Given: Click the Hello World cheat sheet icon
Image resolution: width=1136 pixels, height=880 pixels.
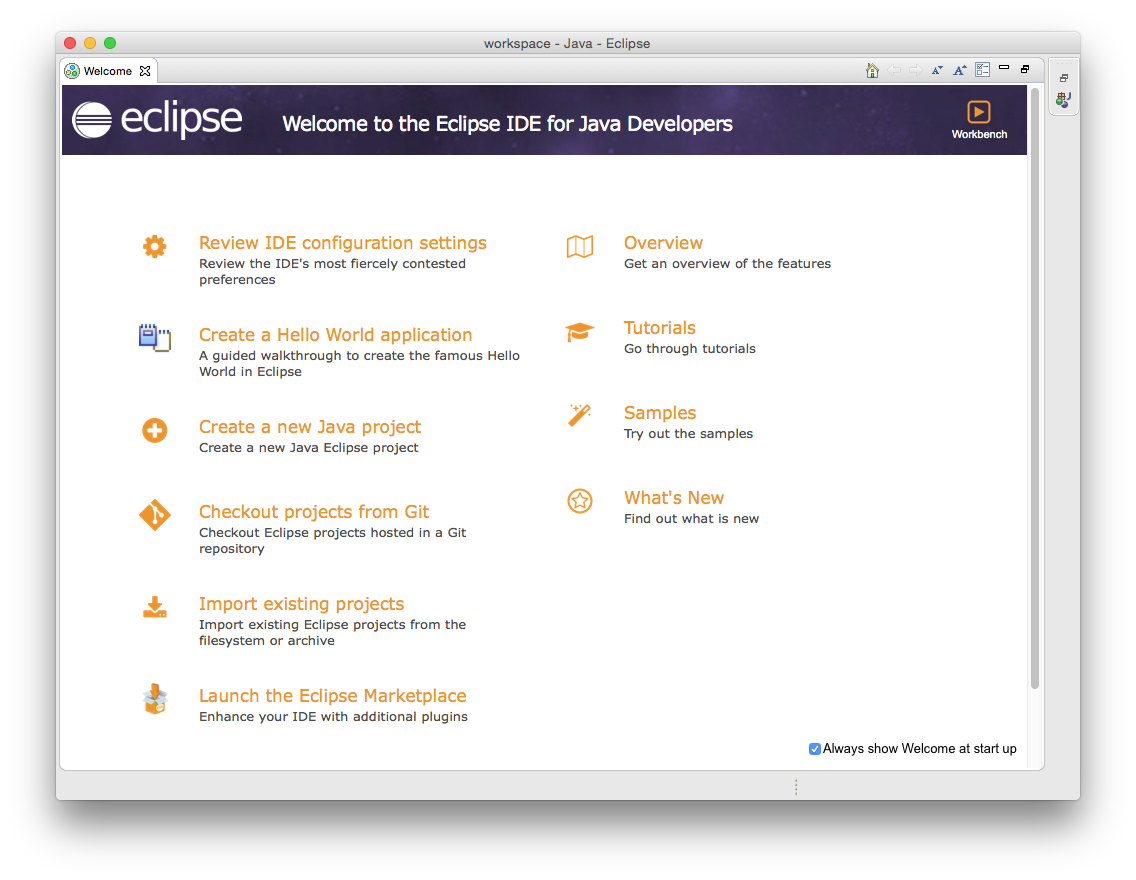Looking at the screenshot, I should [x=154, y=338].
